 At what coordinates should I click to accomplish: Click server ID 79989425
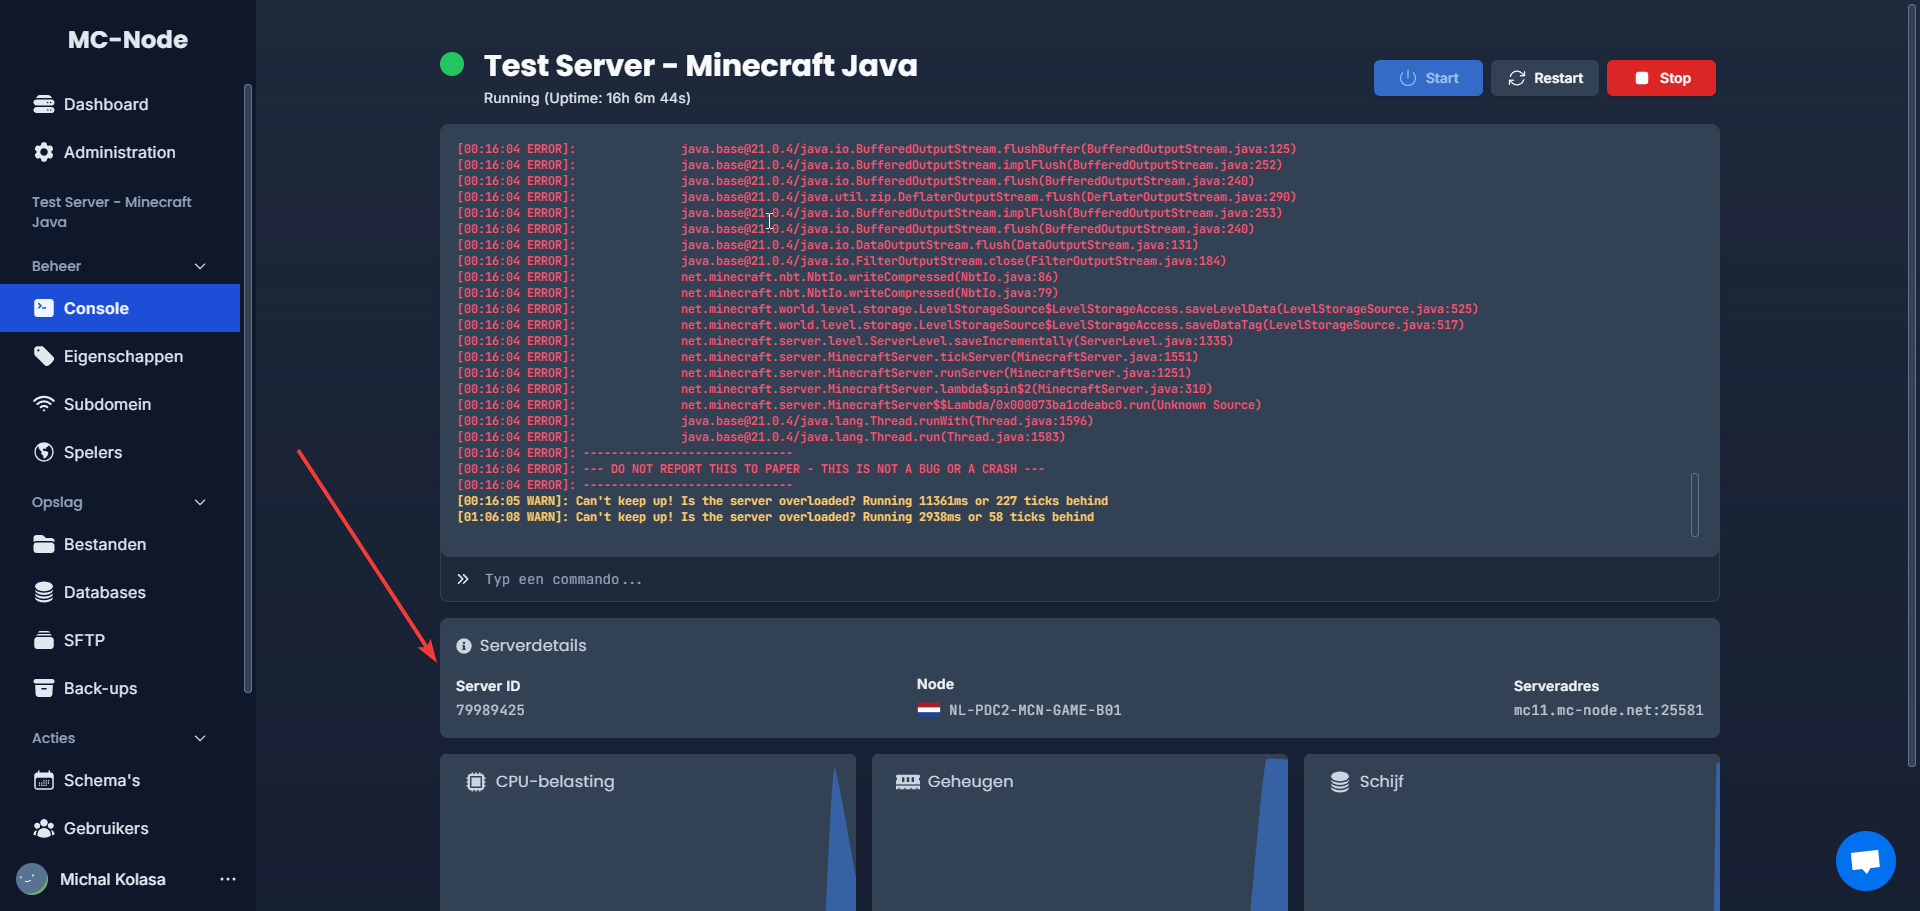point(490,710)
